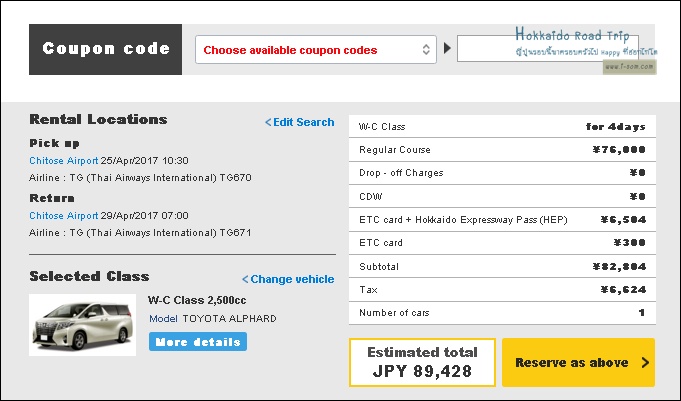This screenshot has width=681, height=401.
Task: Click the Model link label
Action: point(163,318)
